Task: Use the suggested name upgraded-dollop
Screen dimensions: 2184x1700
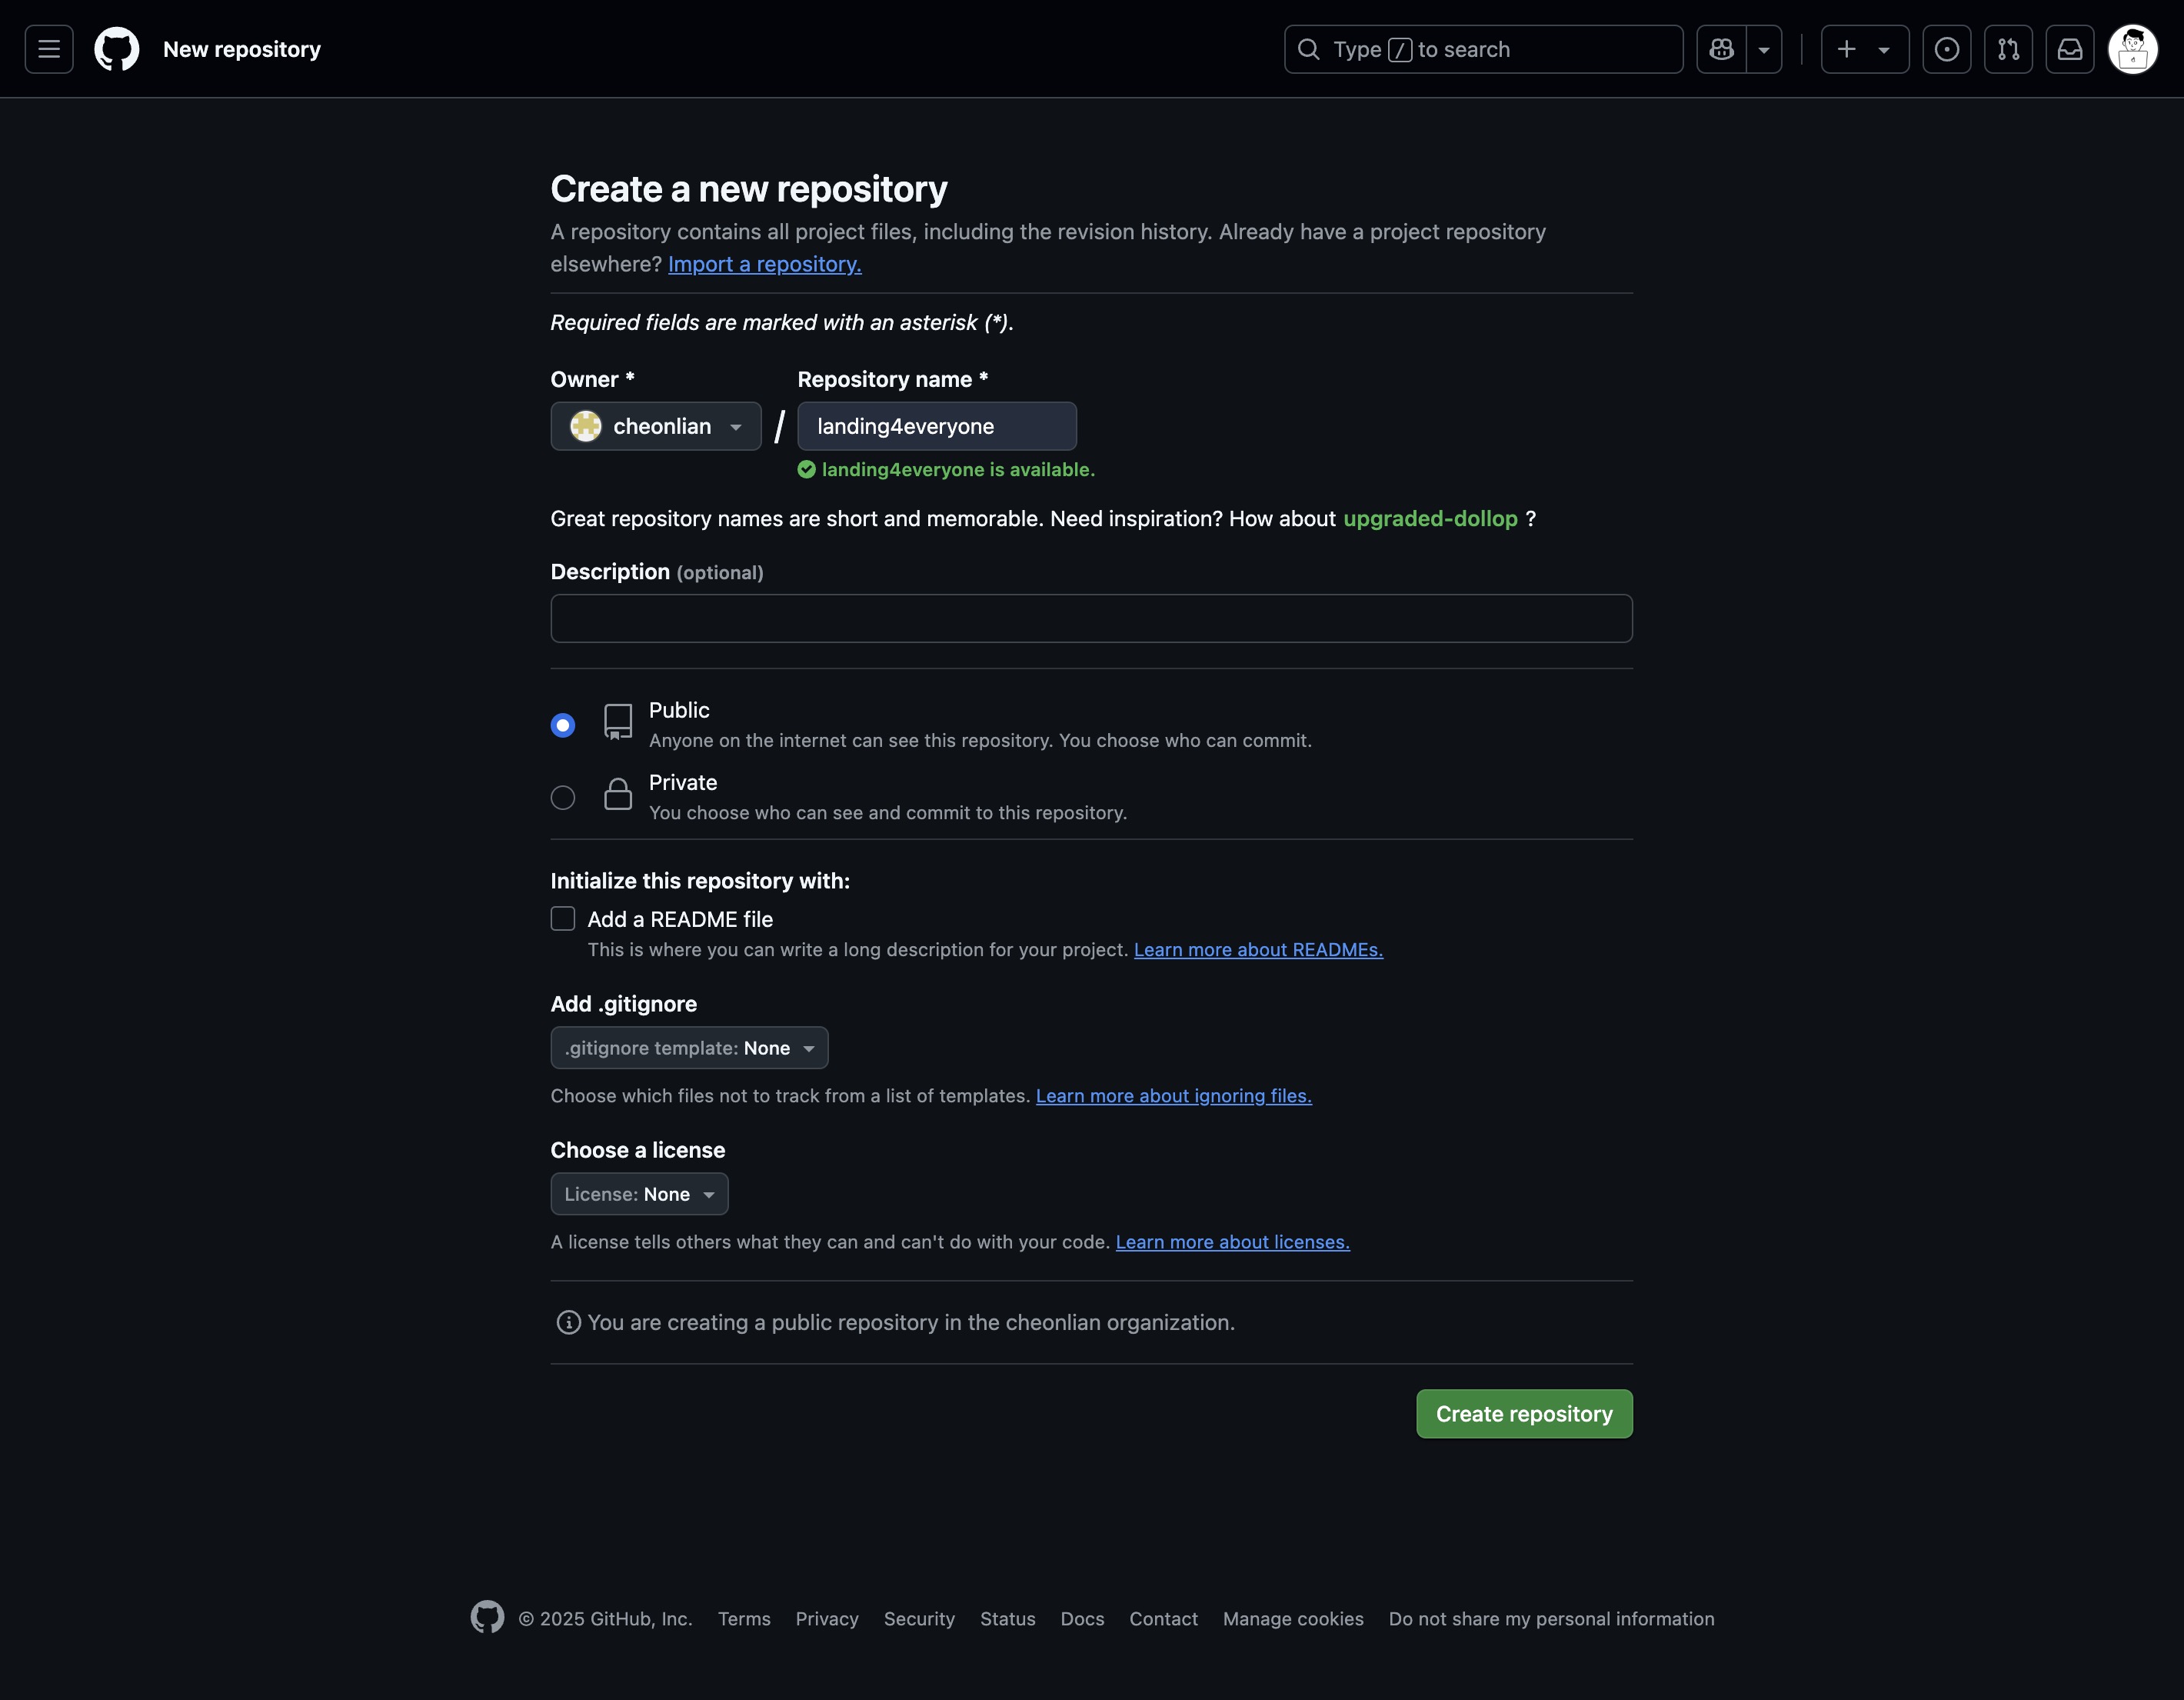Action: tap(1429, 518)
